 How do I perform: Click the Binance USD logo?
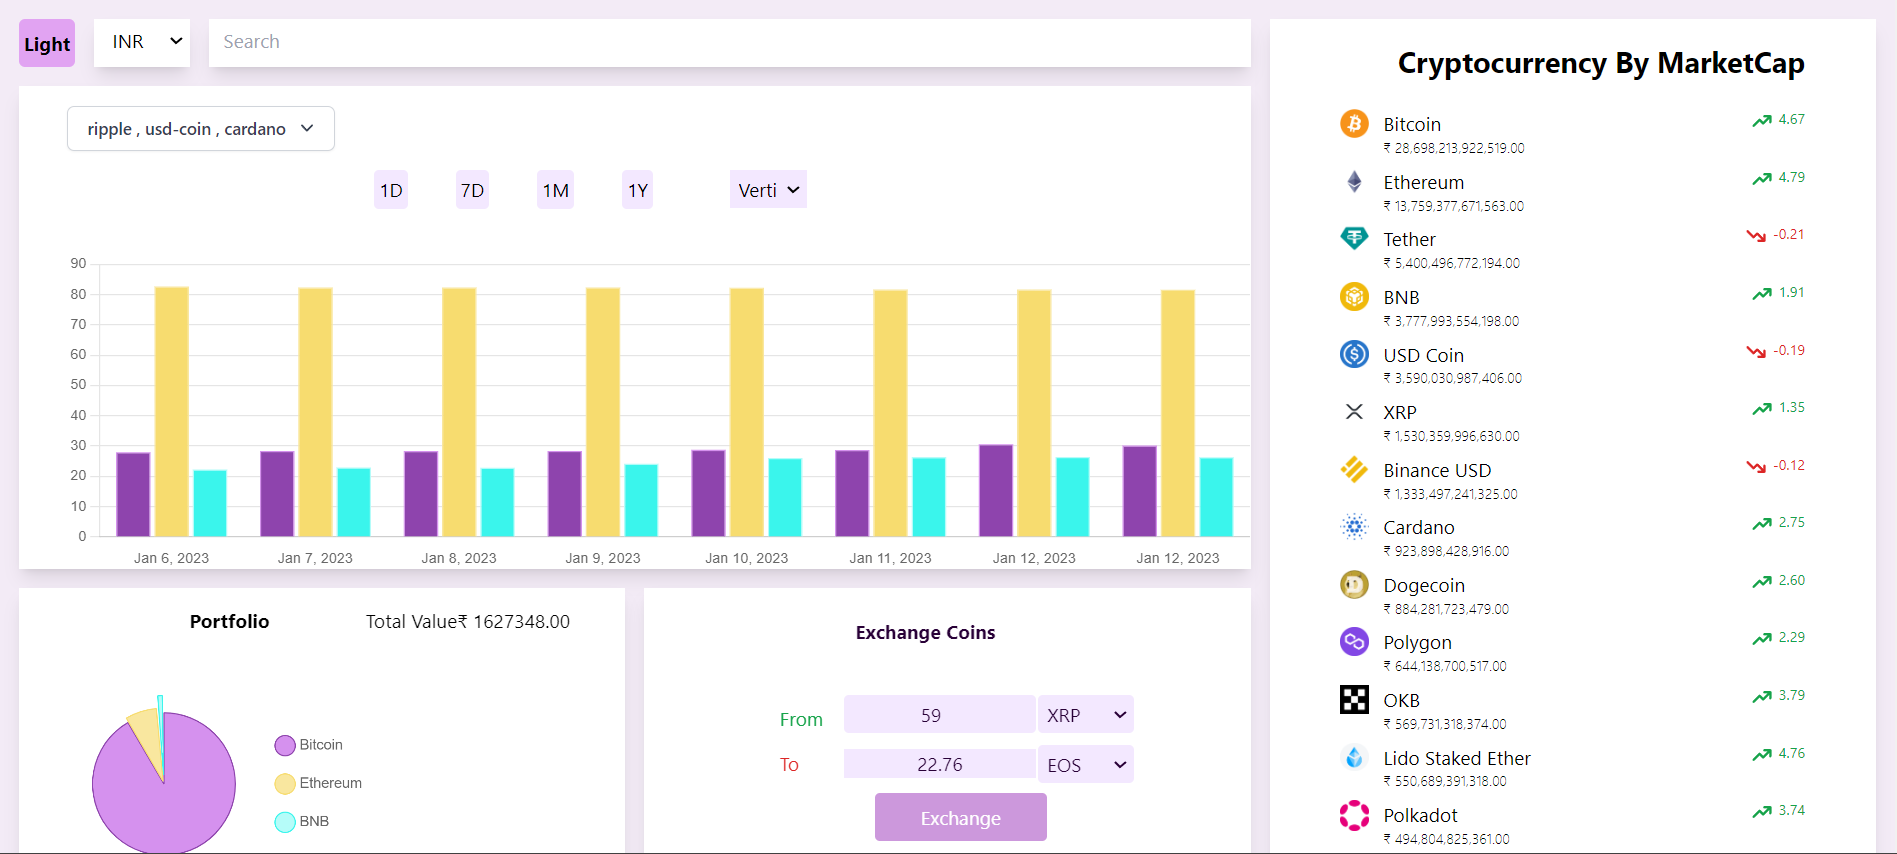click(x=1354, y=469)
